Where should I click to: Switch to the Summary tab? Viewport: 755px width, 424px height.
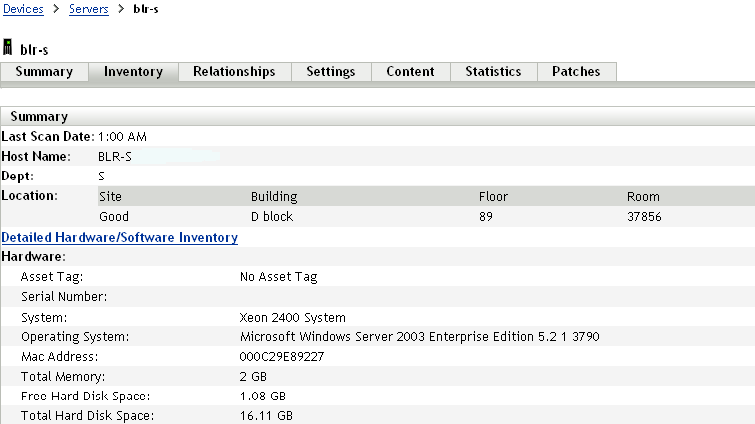(44, 72)
